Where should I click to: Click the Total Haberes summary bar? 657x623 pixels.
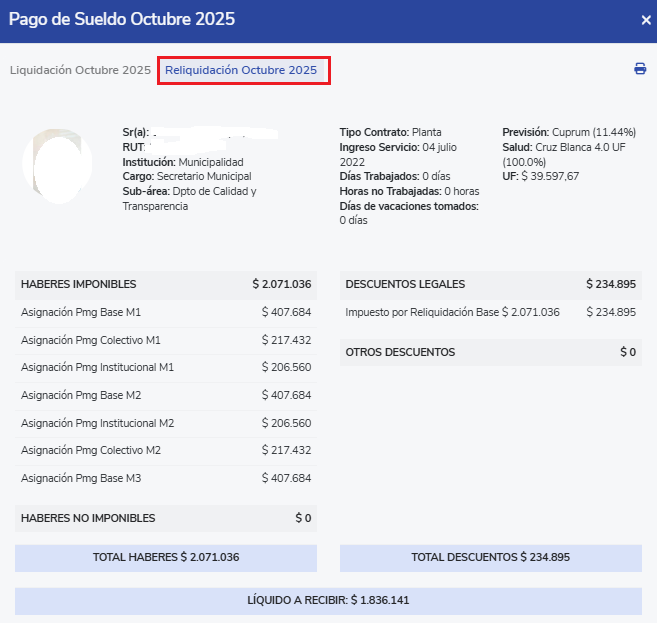166,558
